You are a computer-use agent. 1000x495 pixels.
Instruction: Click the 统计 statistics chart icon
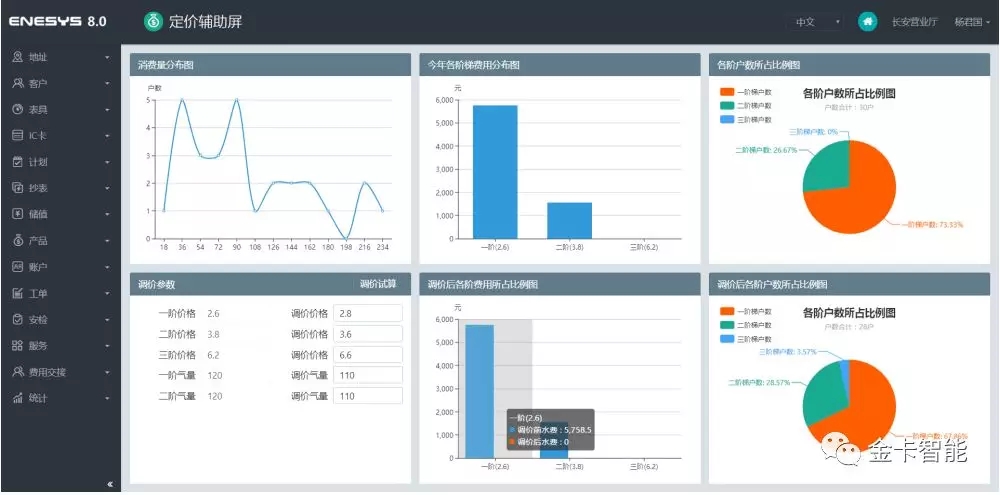click(x=18, y=398)
